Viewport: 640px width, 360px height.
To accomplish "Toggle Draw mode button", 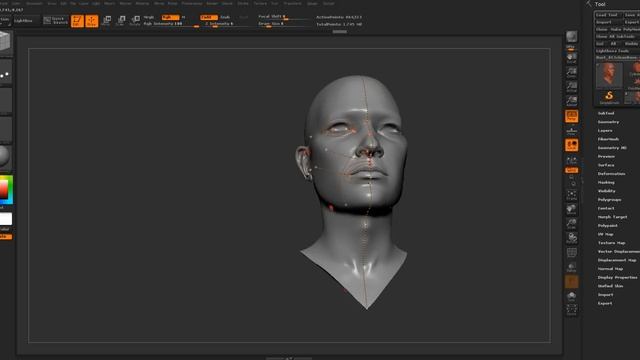I will pyautogui.click(x=92, y=21).
